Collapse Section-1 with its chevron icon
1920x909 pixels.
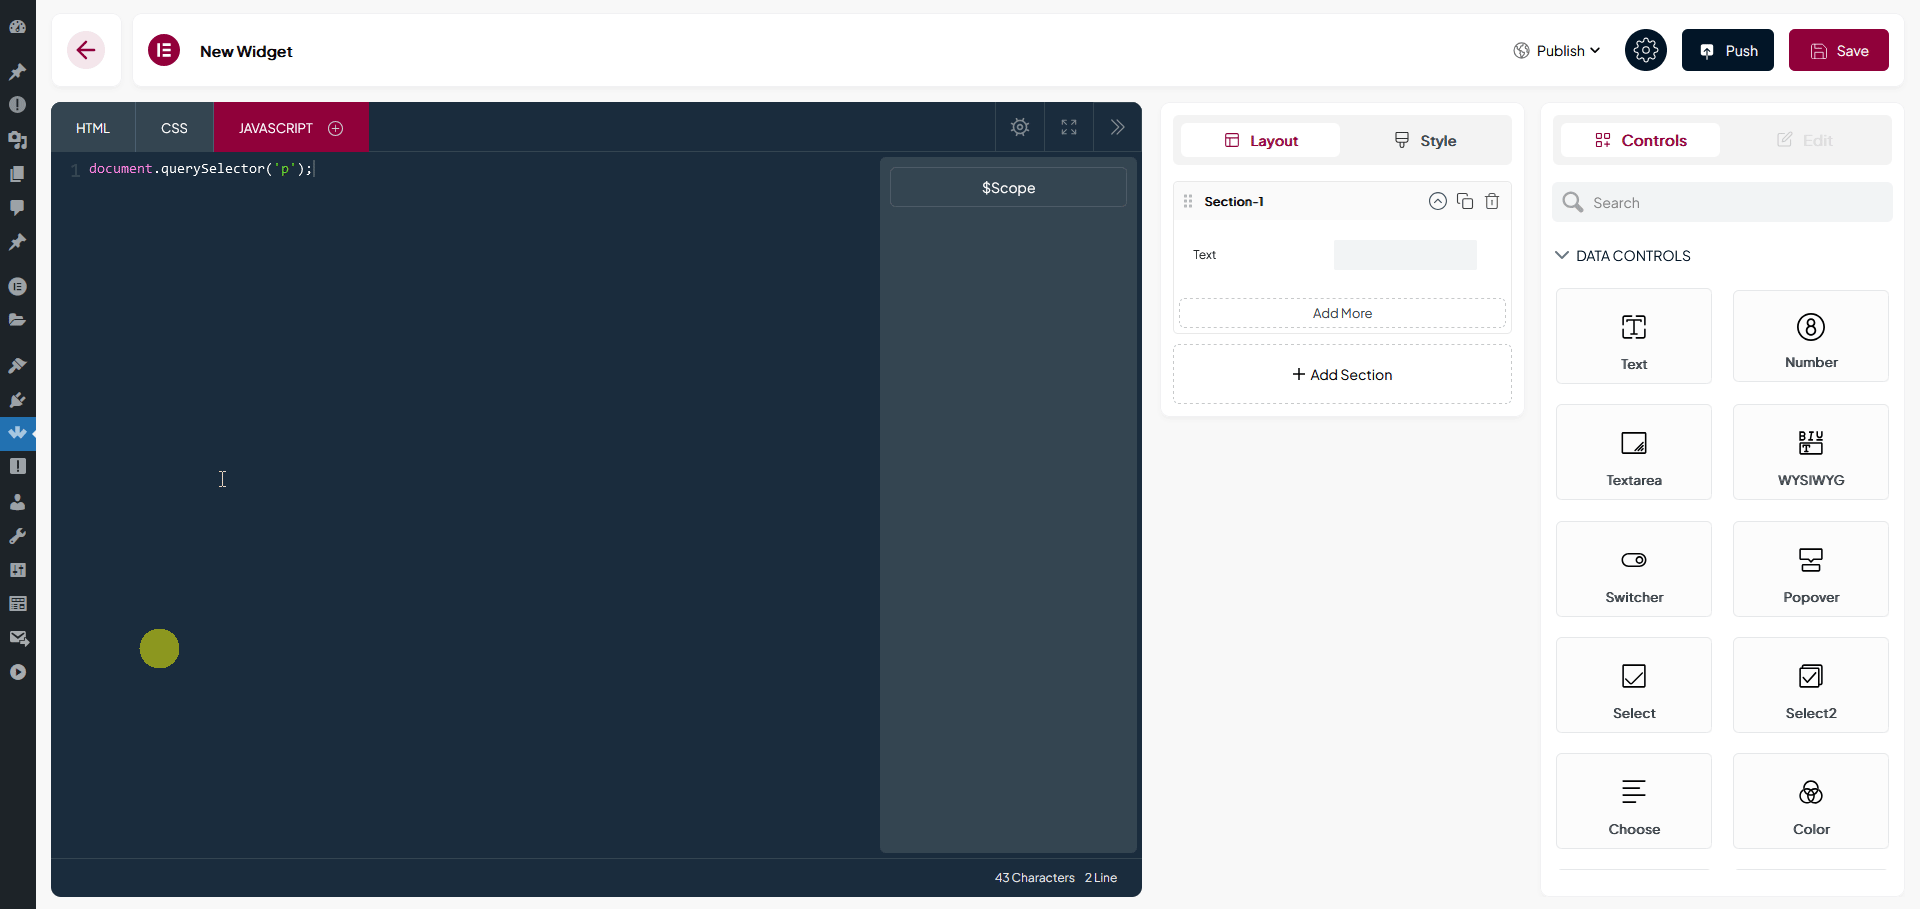pos(1438,201)
